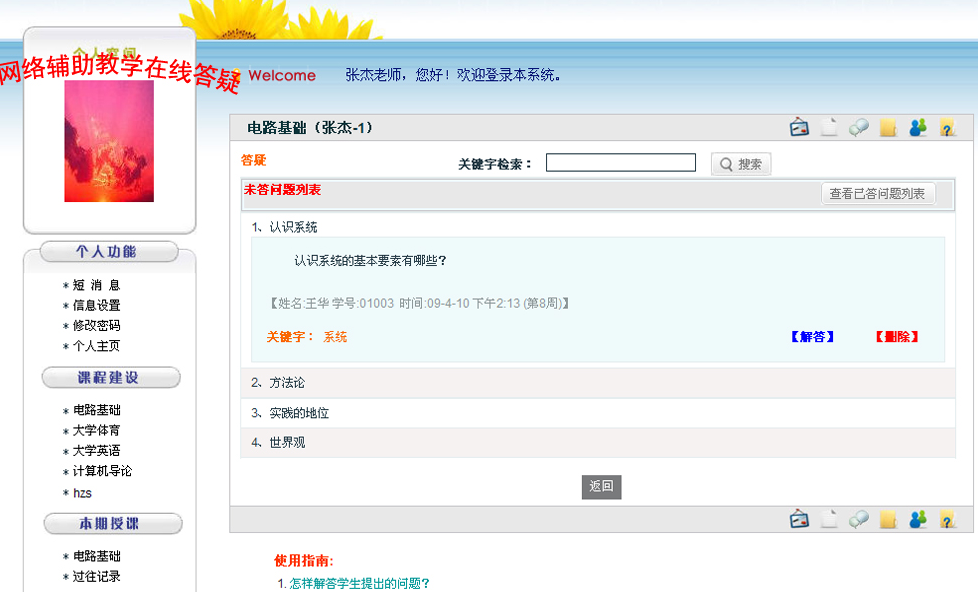Expand question 4 世界观

tap(287, 442)
